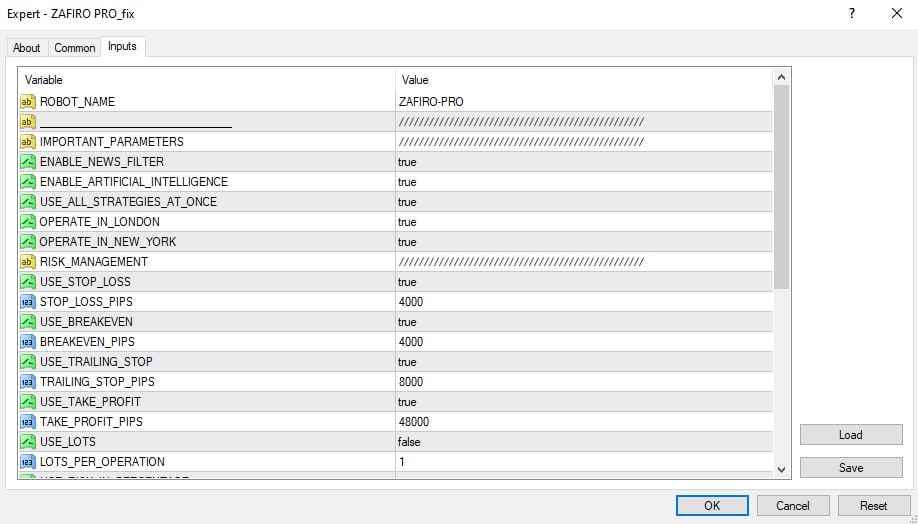Select the LOTS_PER_OPERATION value 1

[x=584, y=461]
